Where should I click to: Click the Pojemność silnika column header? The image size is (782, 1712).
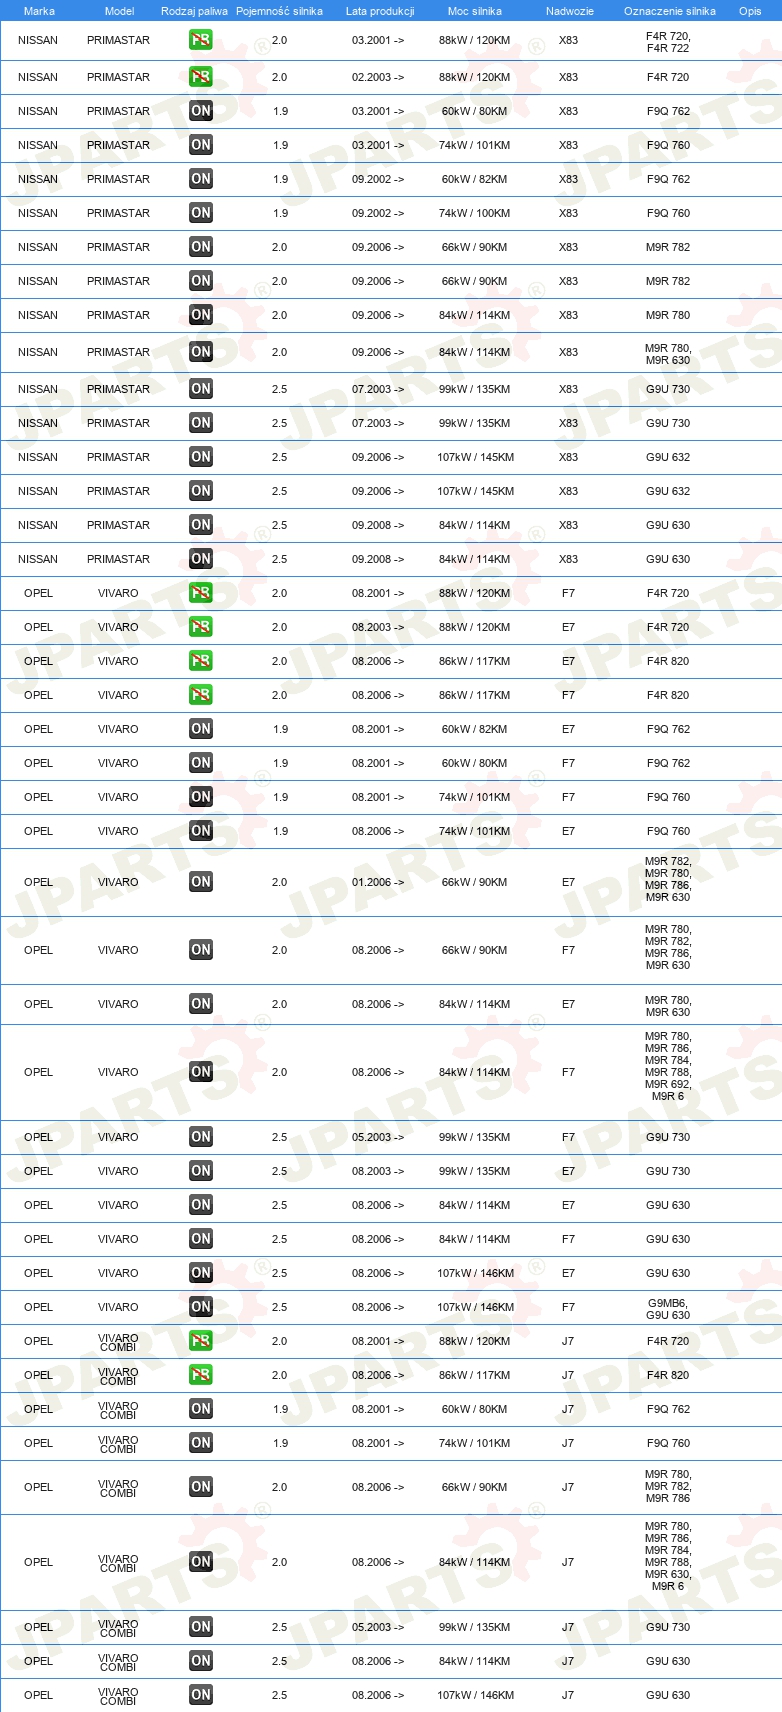click(x=279, y=11)
